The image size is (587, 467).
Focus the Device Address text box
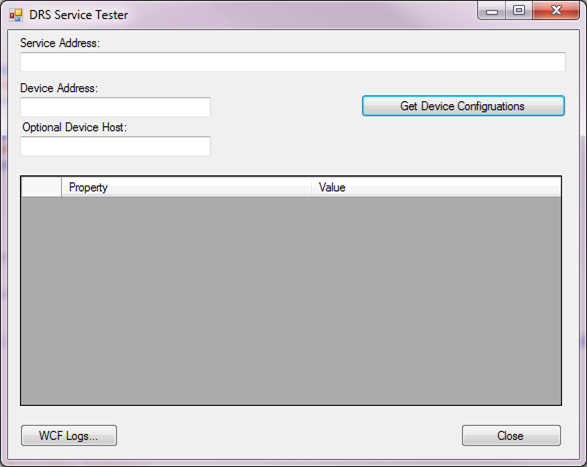pos(115,107)
